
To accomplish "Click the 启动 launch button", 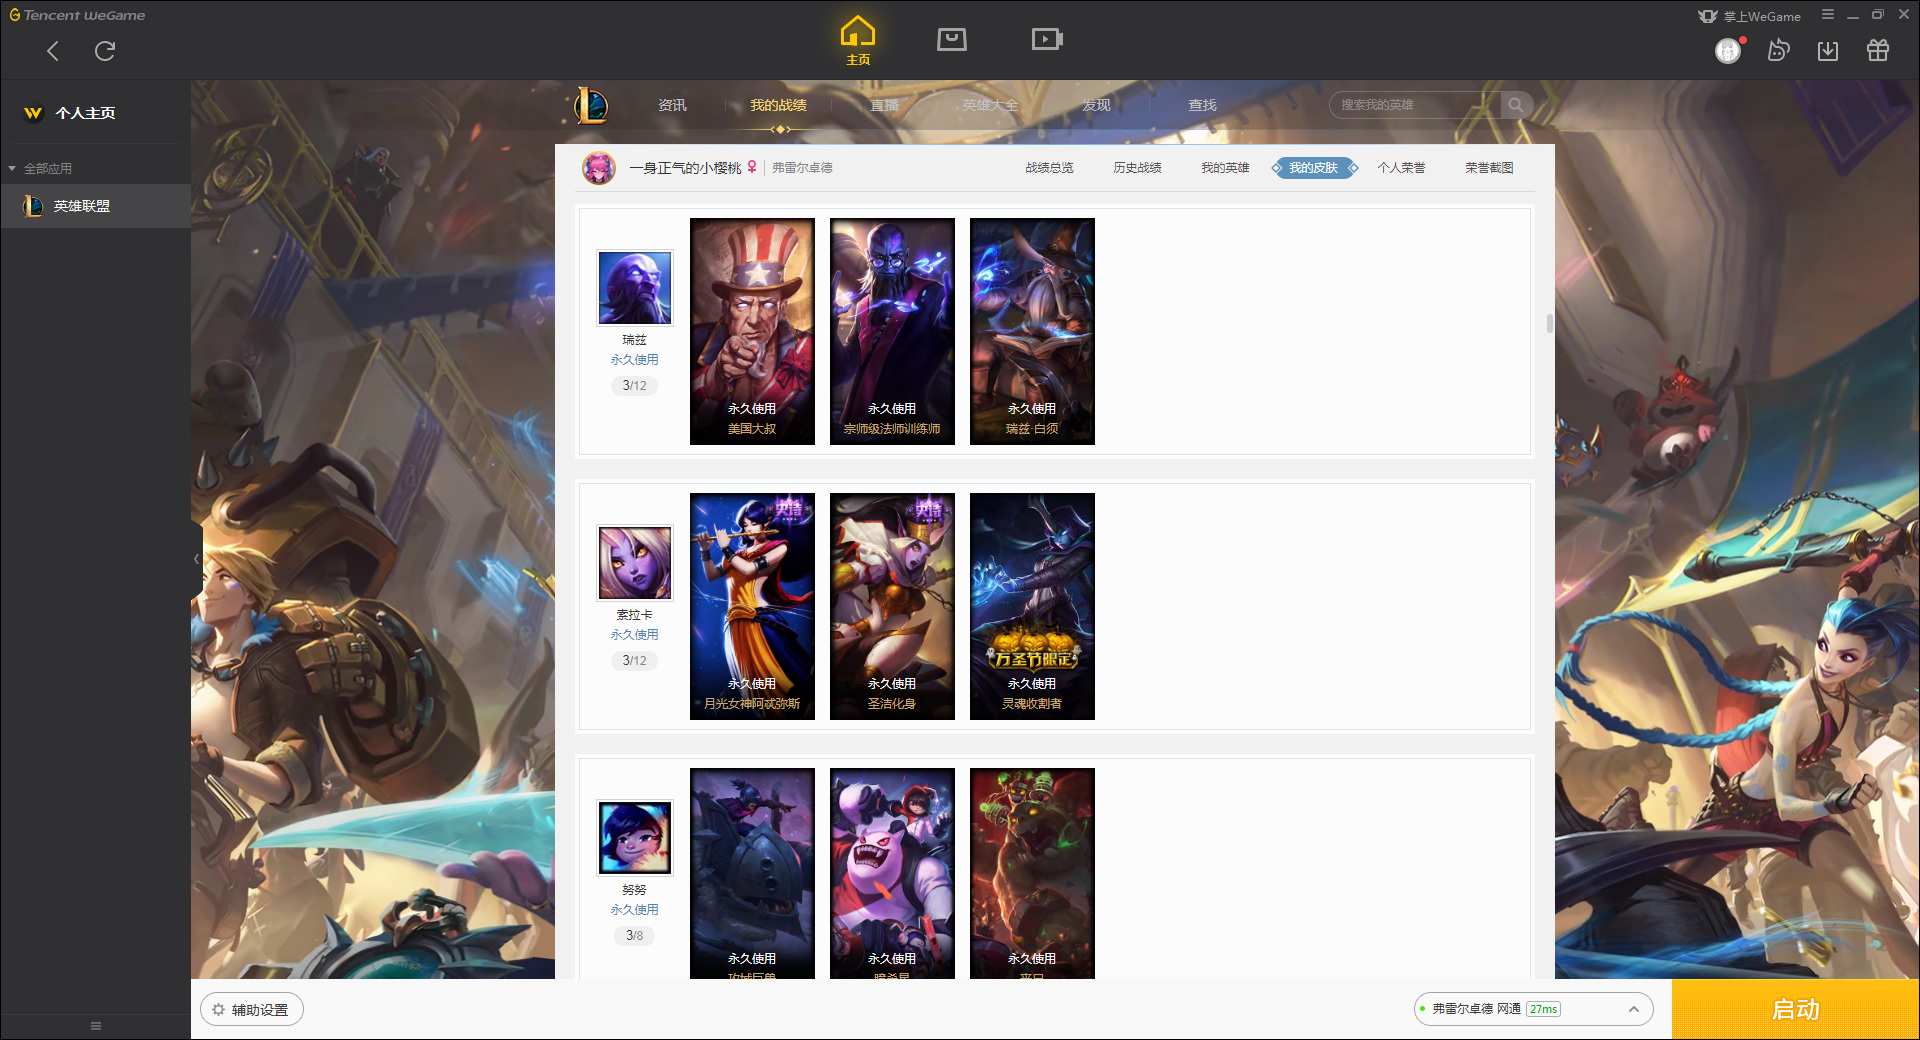I will click(1795, 1009).
